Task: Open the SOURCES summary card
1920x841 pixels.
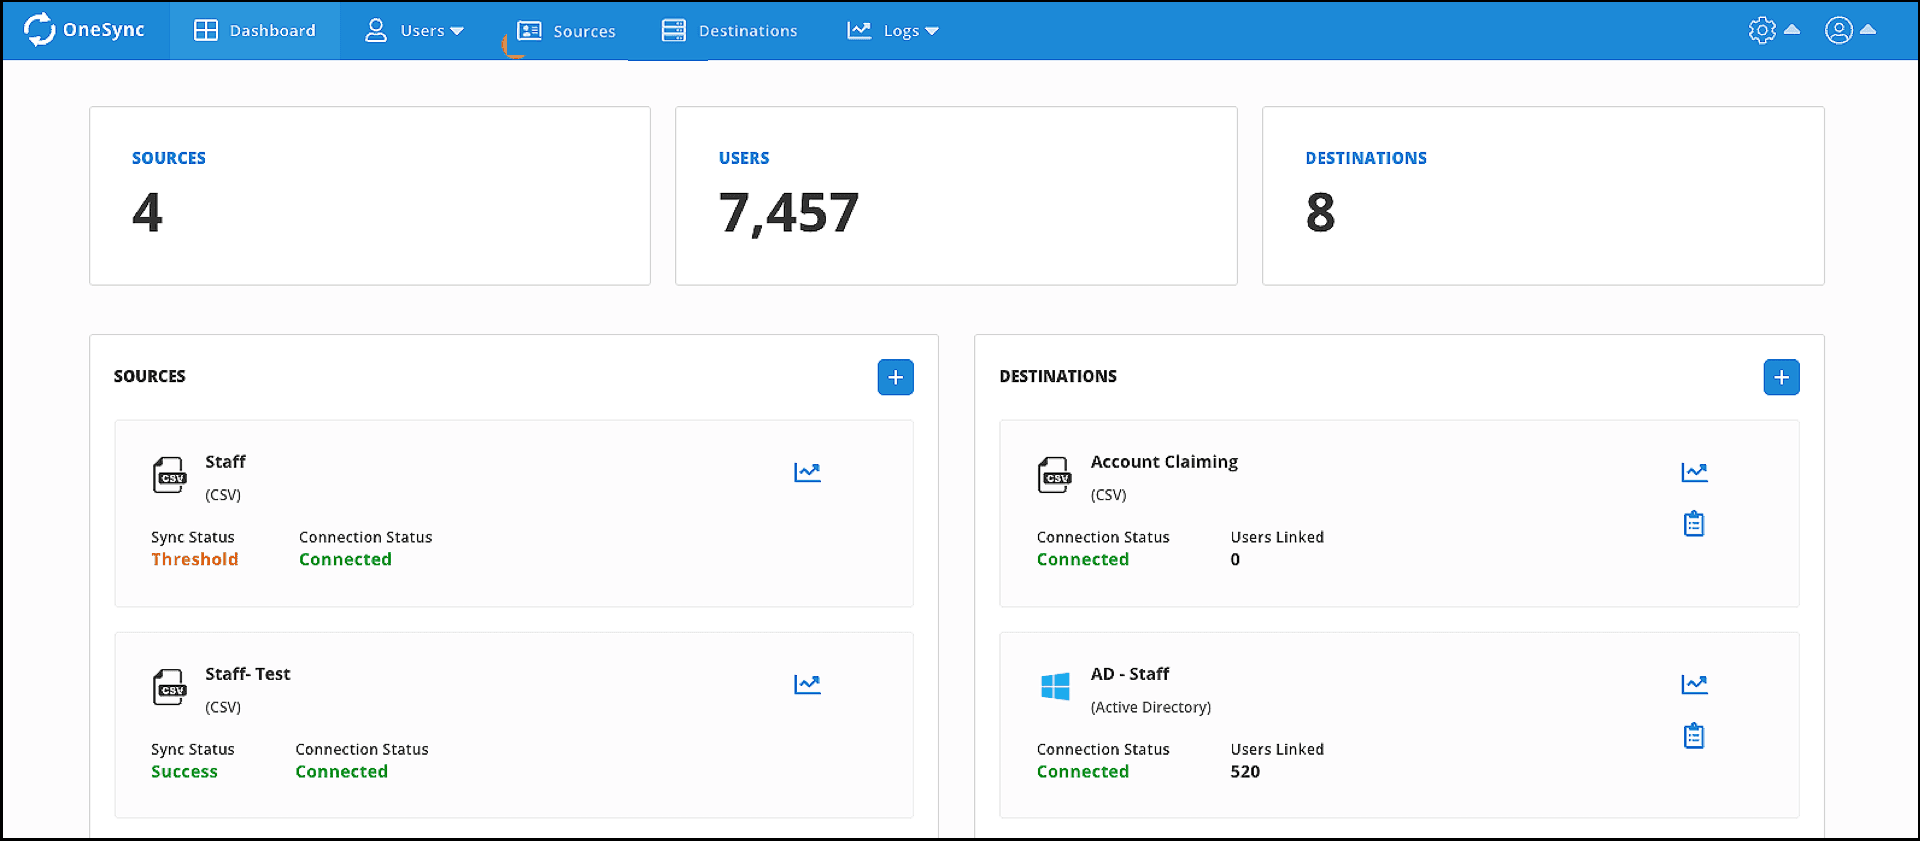Action: pos(370,196)
